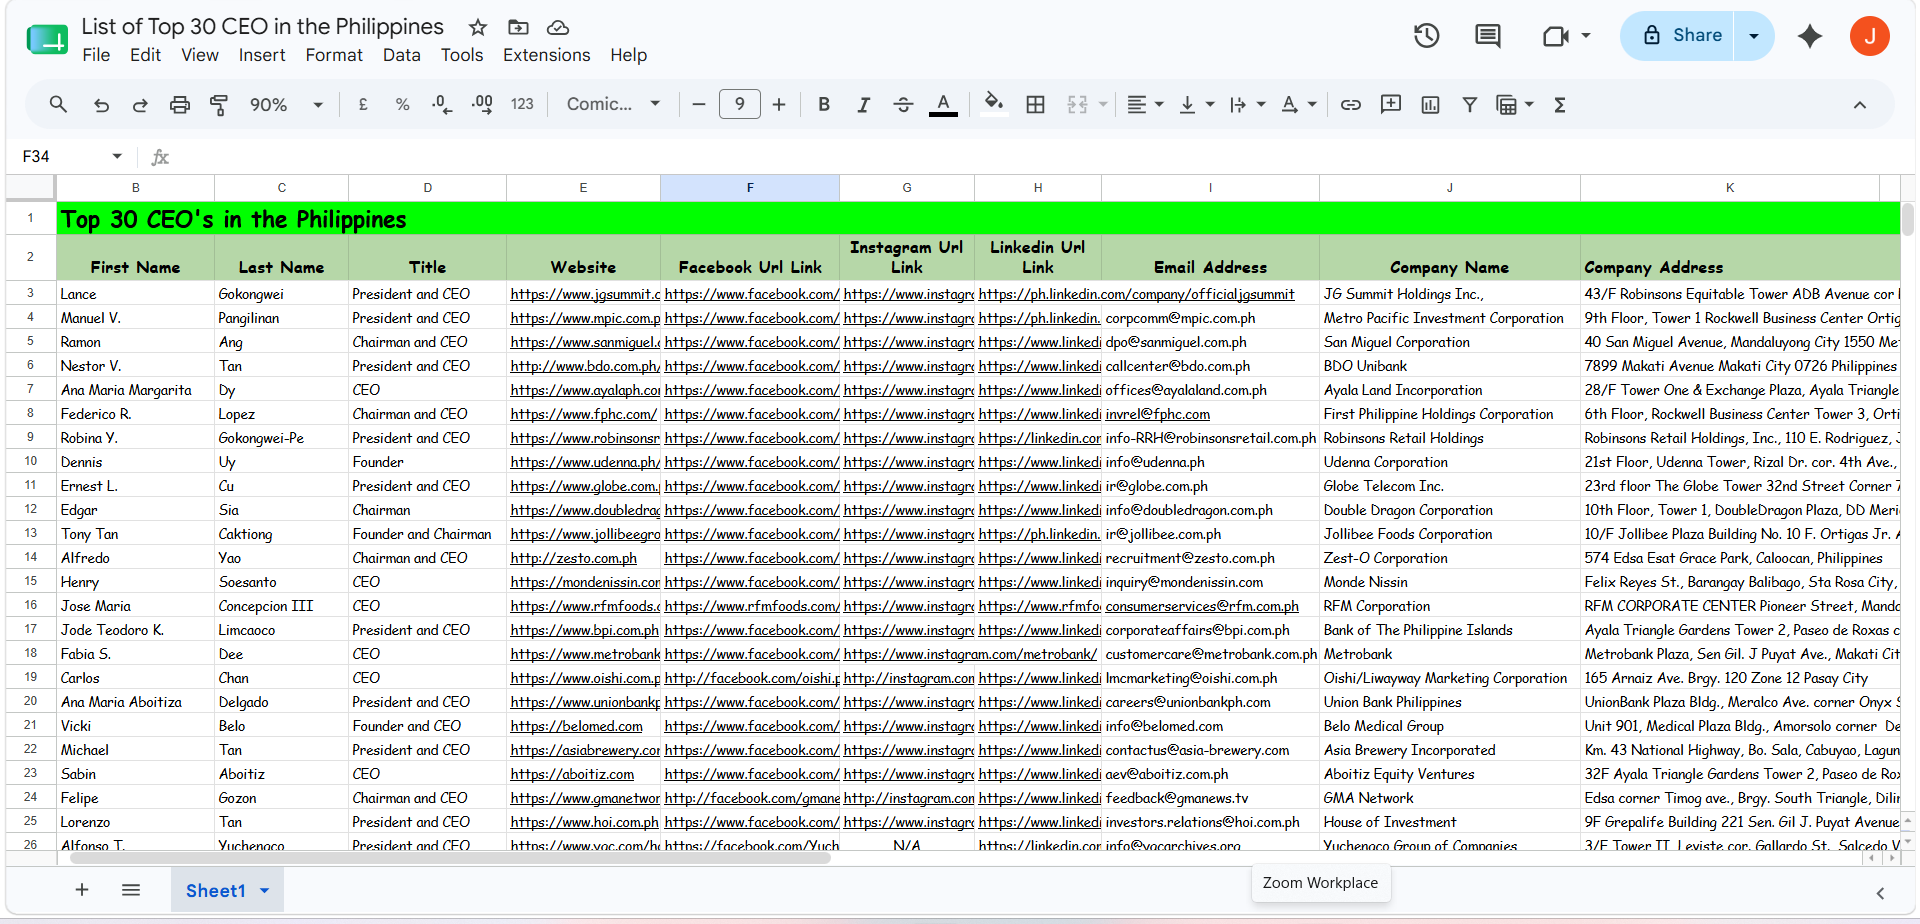Open the File menu
This screenshot has width=1920, height=924.
(x=96, y=55)
